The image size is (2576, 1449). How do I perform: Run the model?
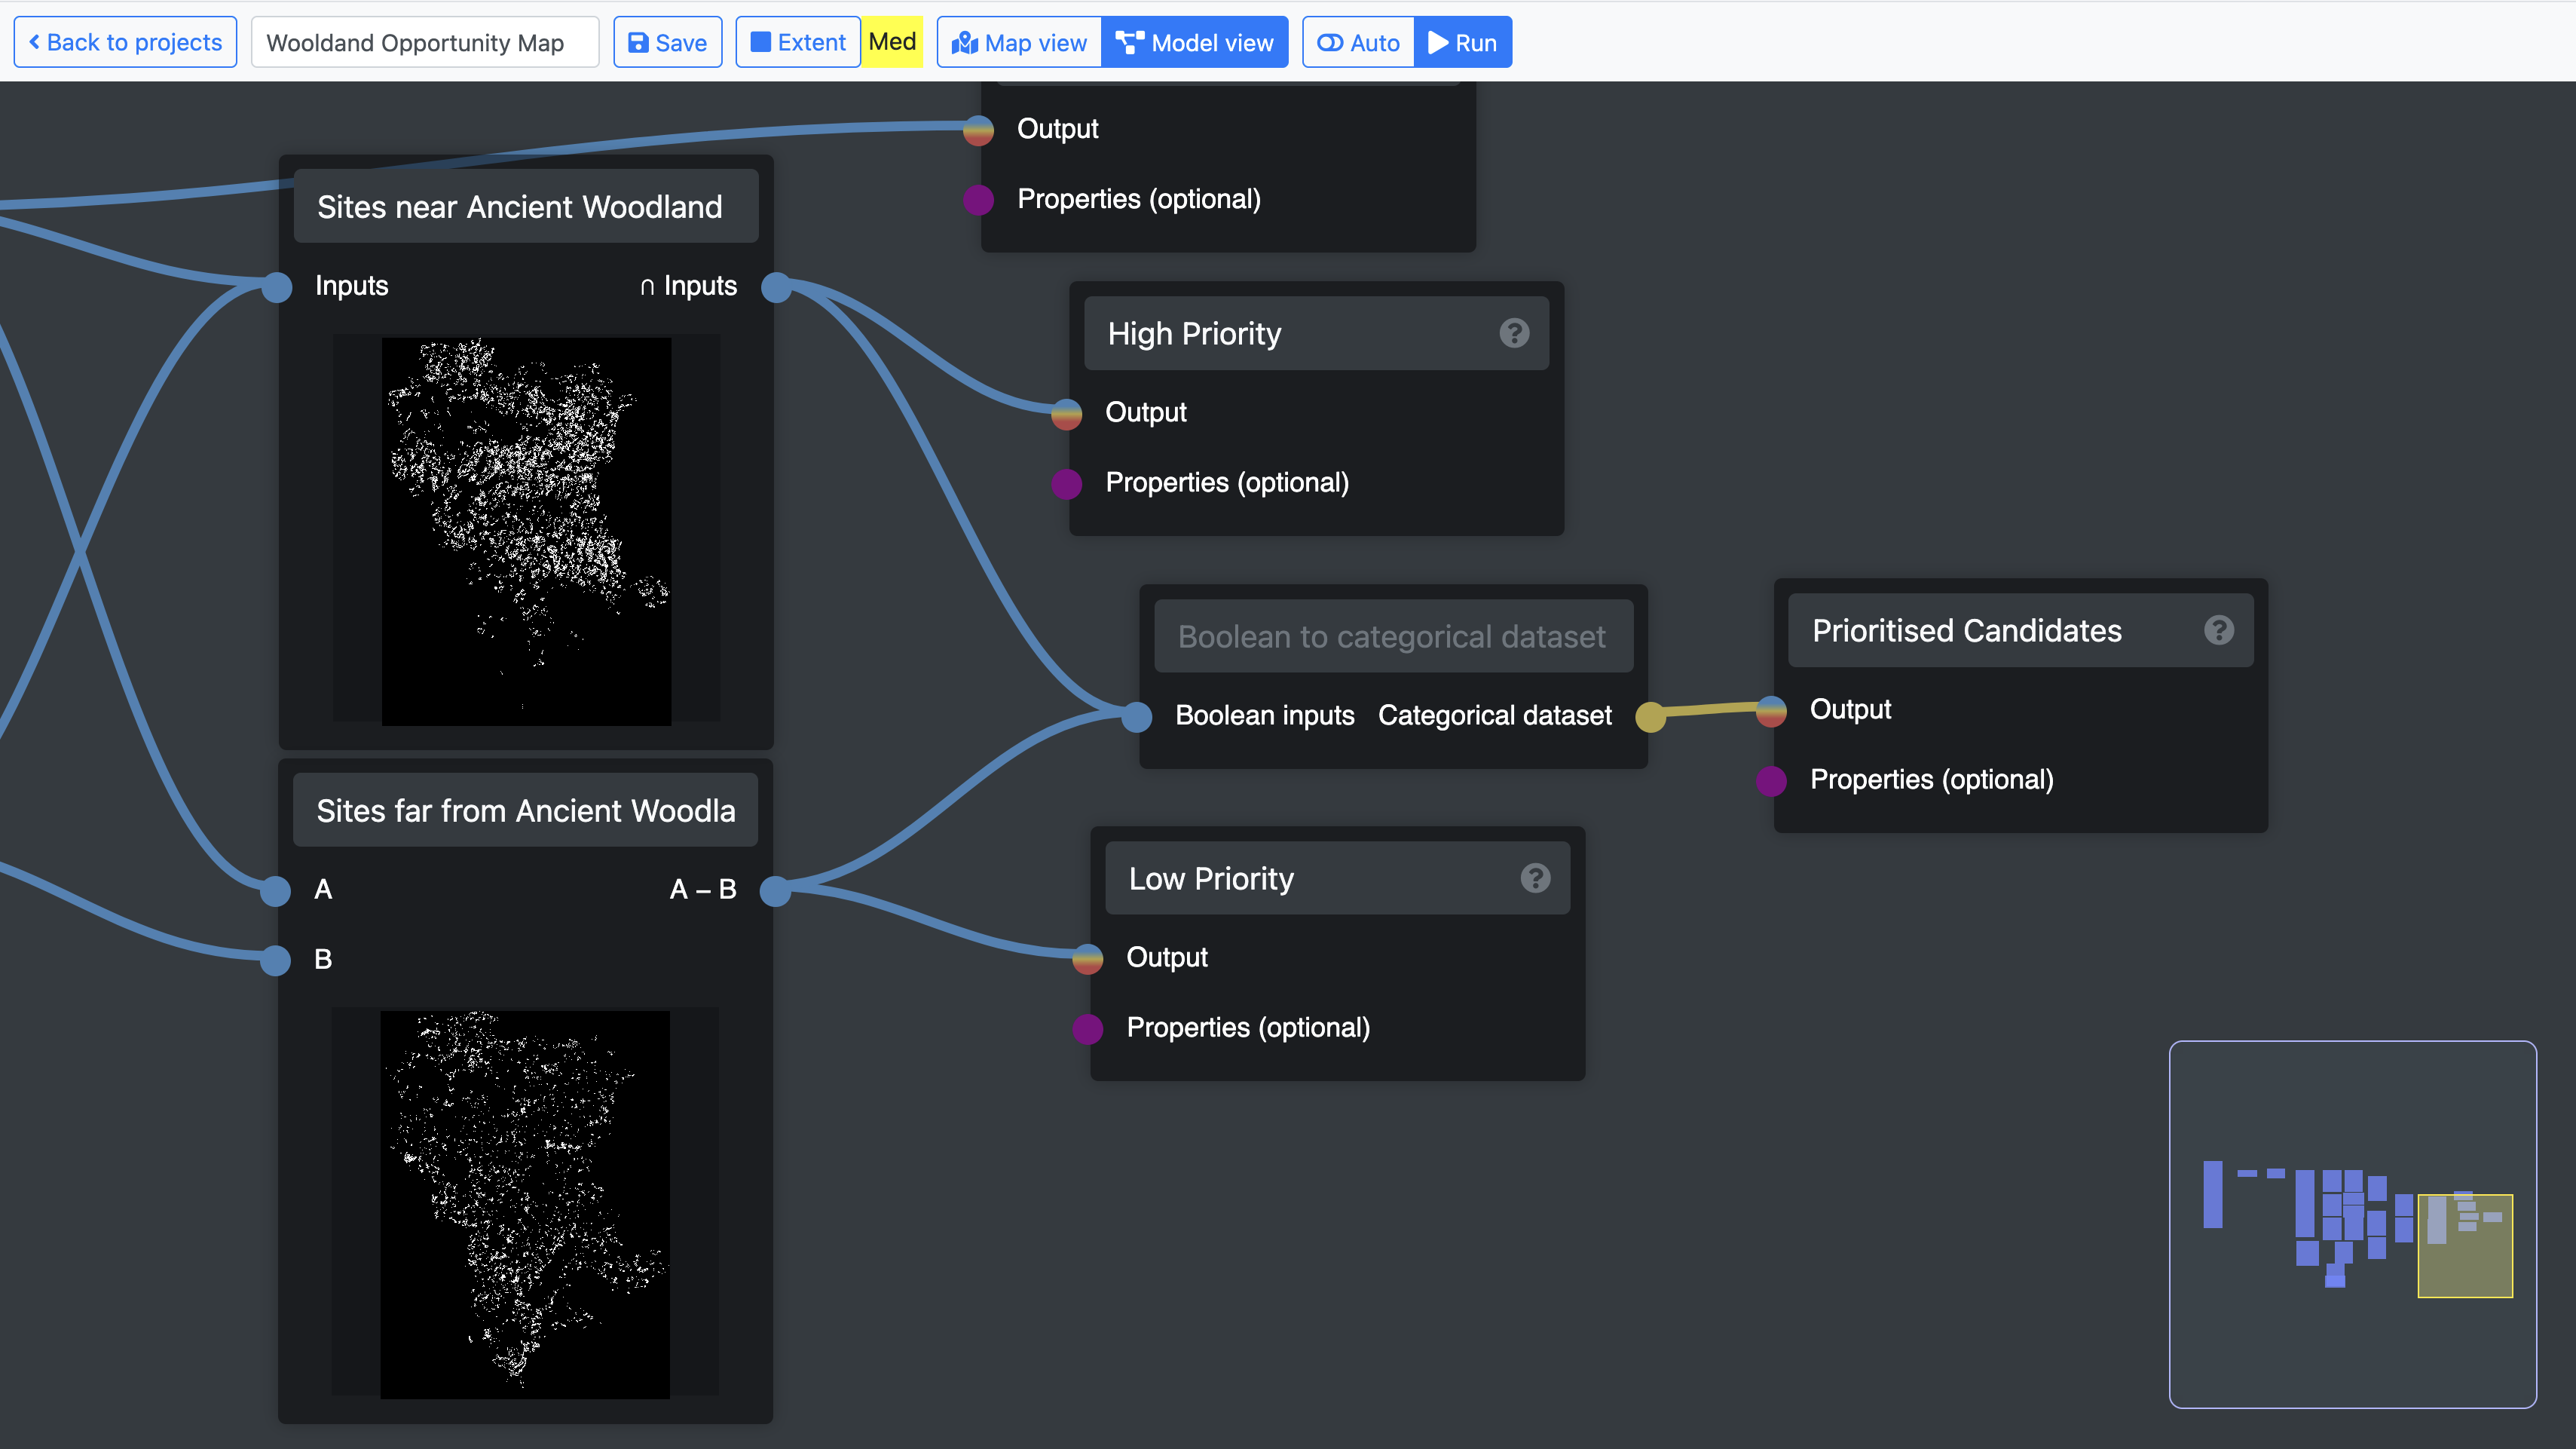(1462, 43)
